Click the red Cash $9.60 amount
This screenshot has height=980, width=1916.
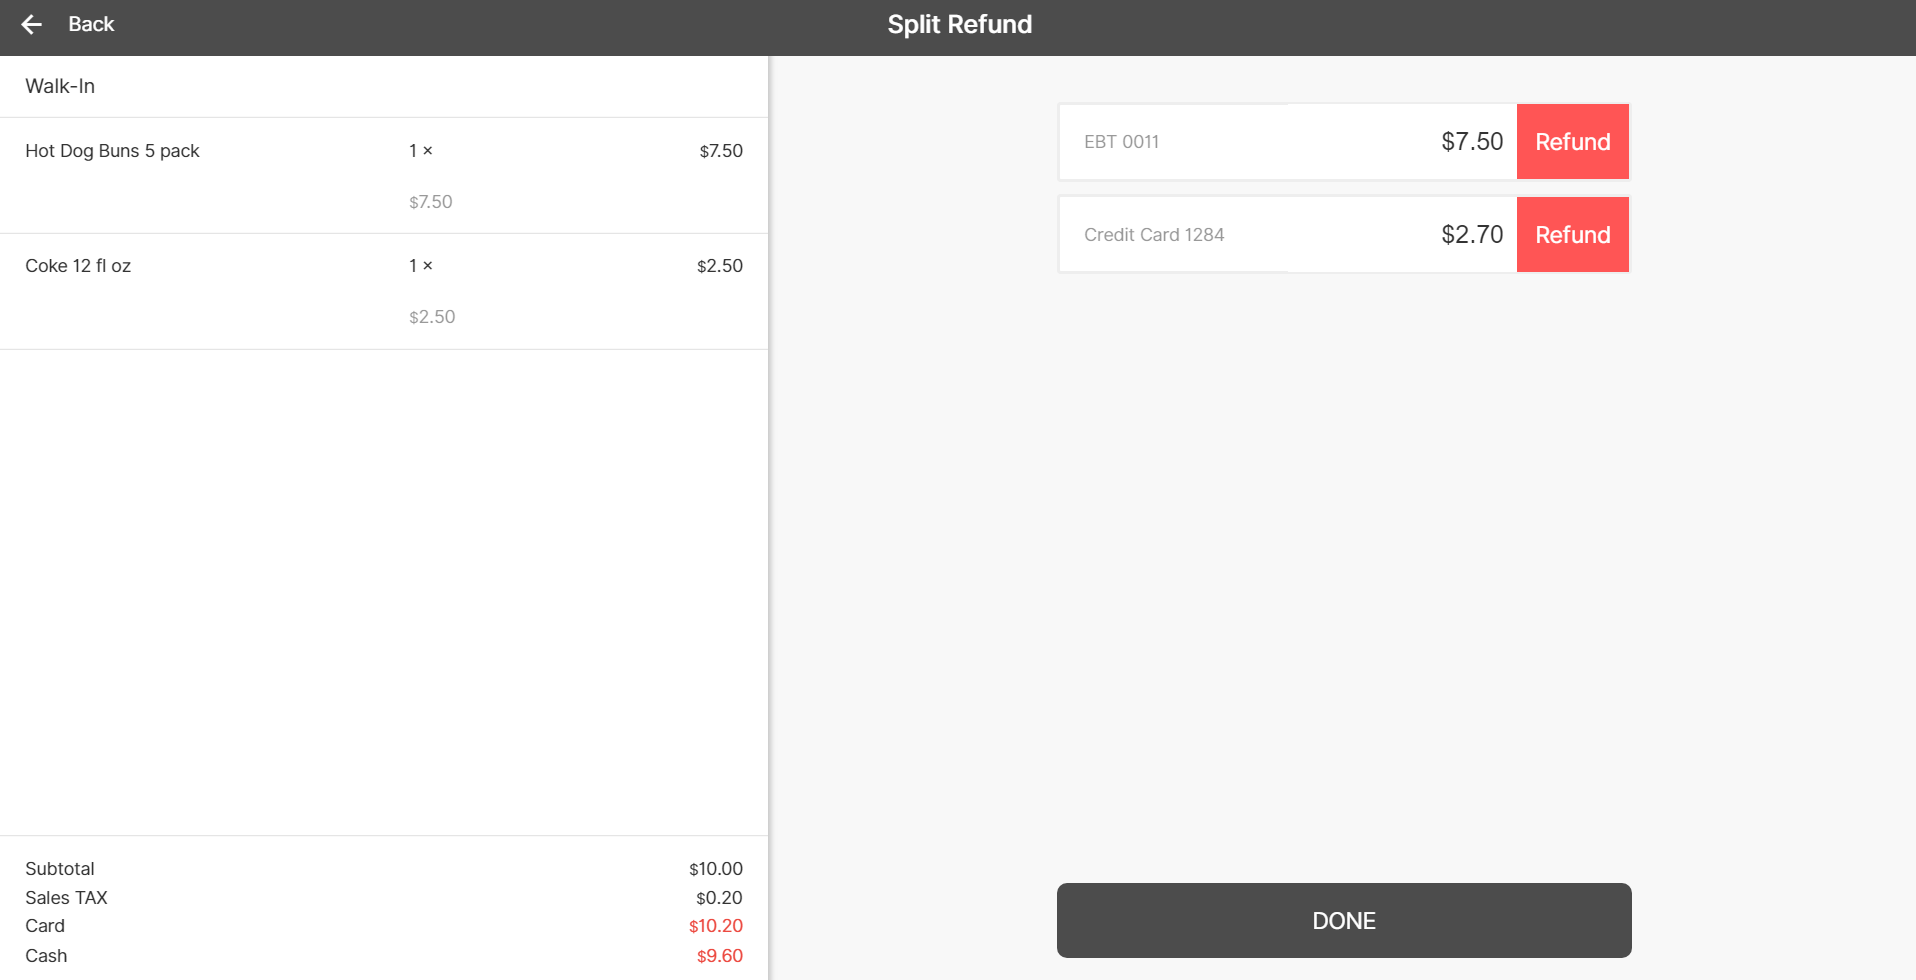719,956
